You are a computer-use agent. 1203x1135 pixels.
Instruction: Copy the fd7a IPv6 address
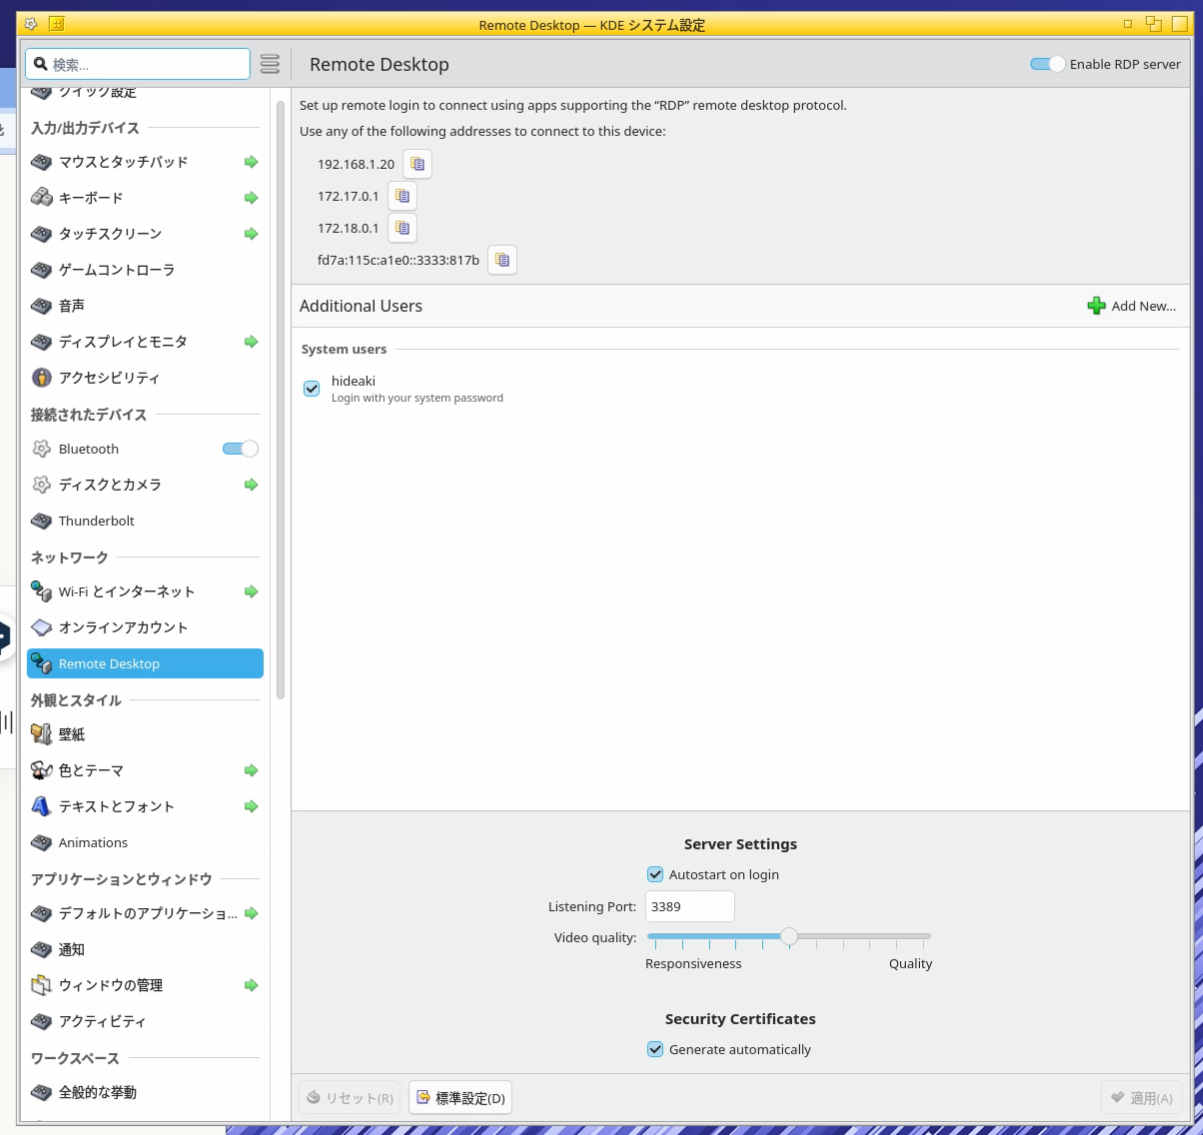pos(502,260)
